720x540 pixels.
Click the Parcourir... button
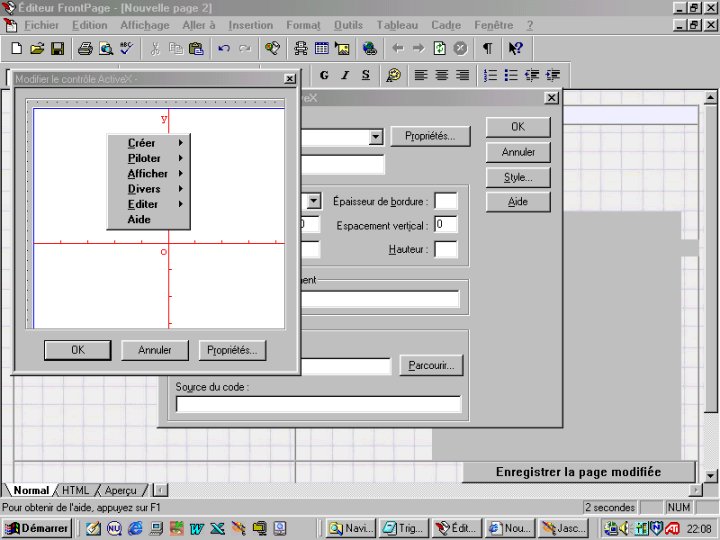[431, 366]
